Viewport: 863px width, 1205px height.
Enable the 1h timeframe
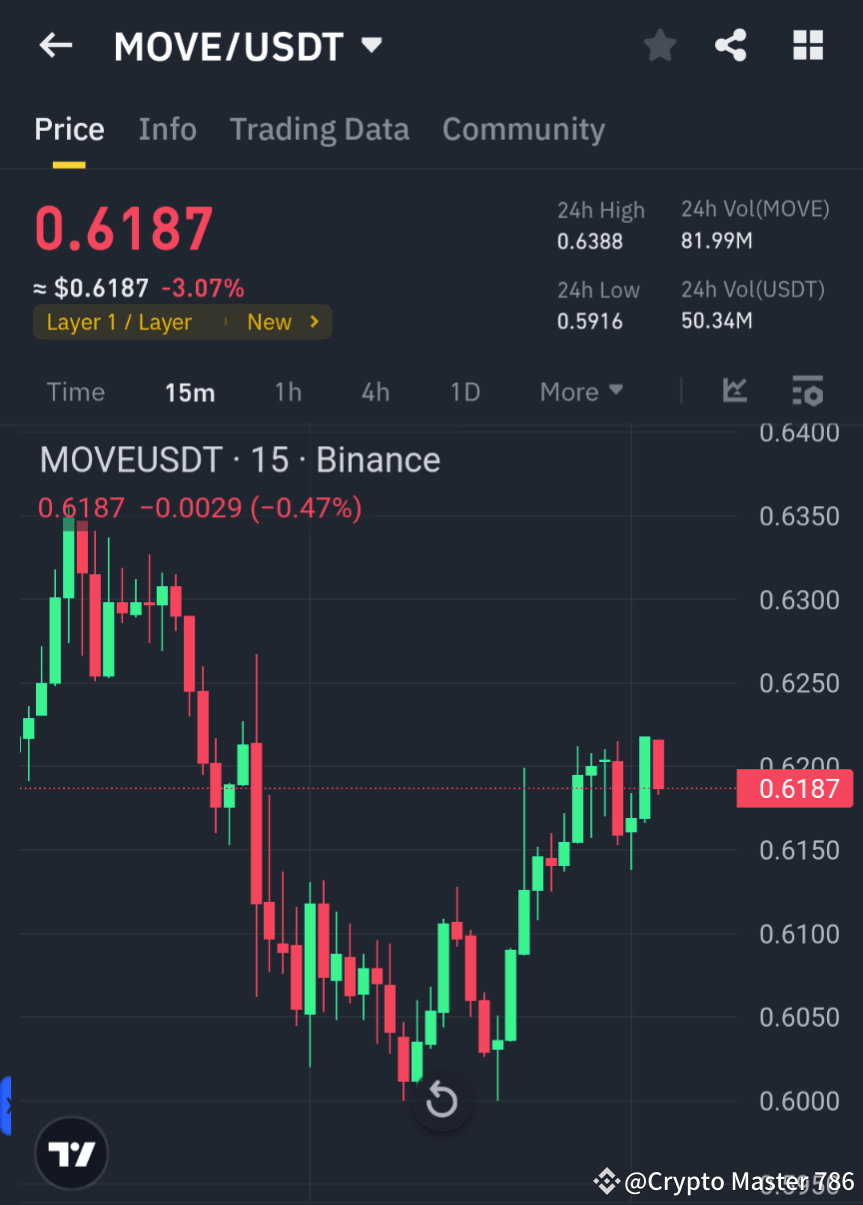(x=288, y=392)
